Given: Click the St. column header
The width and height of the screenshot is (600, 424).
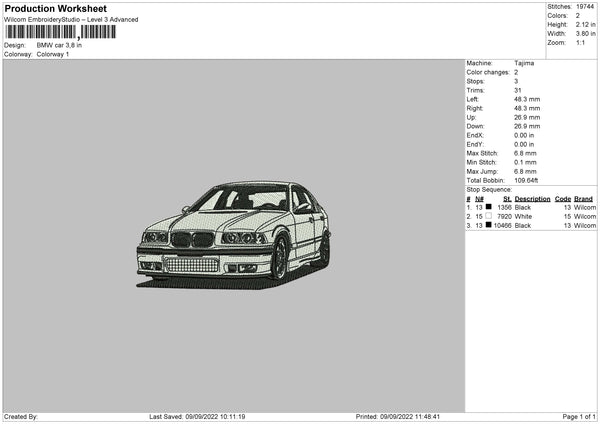Looking at the screenshot, I should [x=507, y=198].
